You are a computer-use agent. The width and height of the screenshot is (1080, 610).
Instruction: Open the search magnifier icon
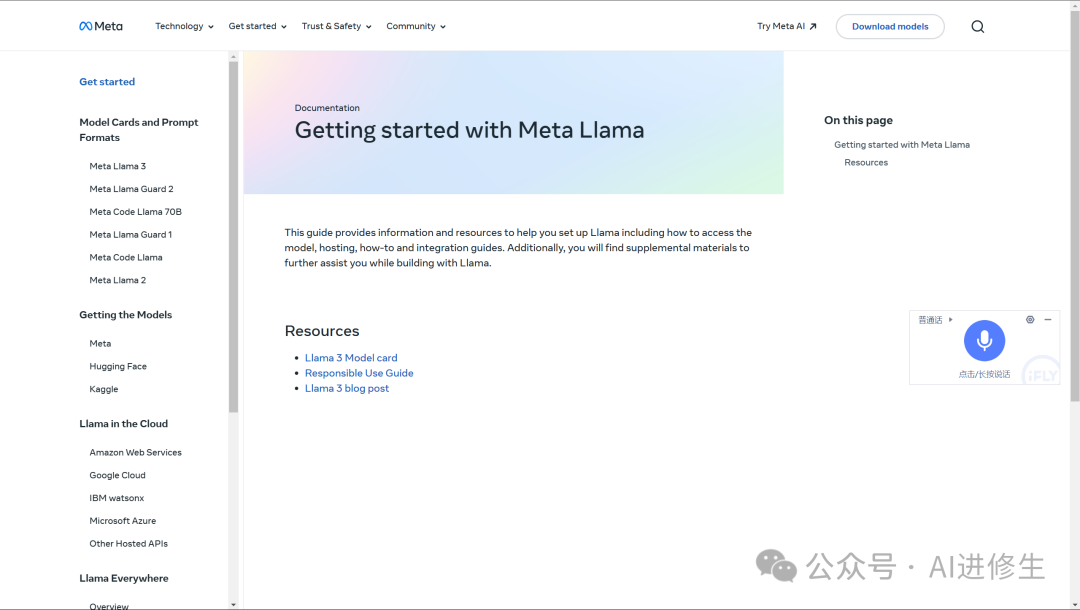[x=977, y=27]
